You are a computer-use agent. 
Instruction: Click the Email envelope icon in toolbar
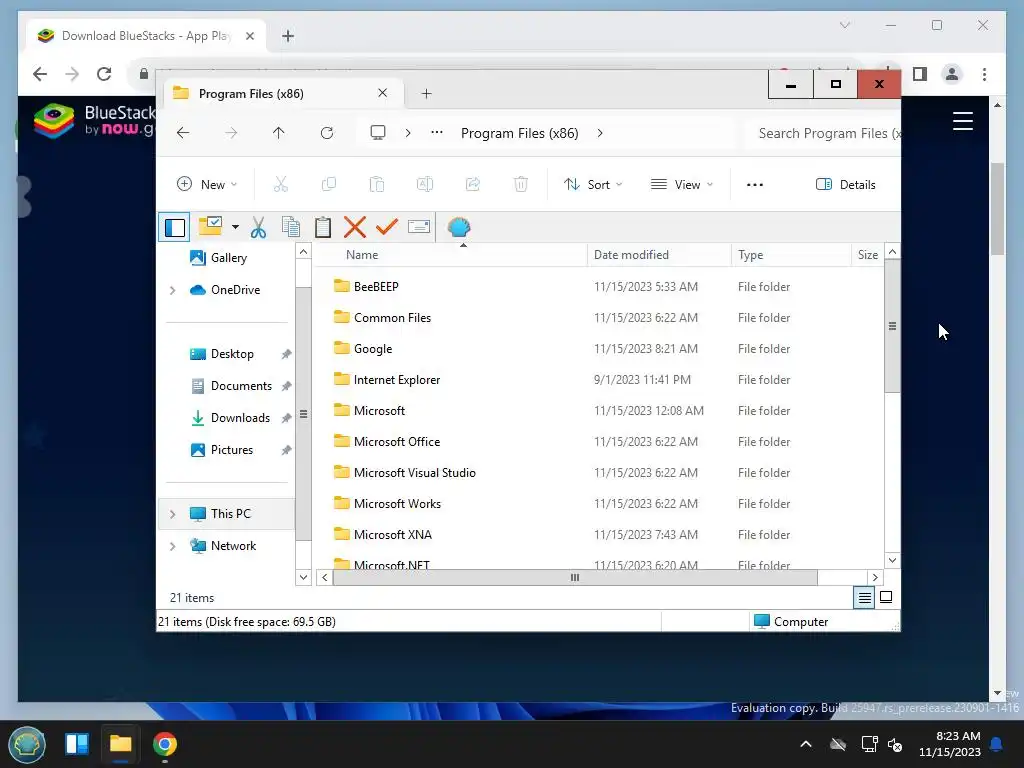click(x=419, y=227)
